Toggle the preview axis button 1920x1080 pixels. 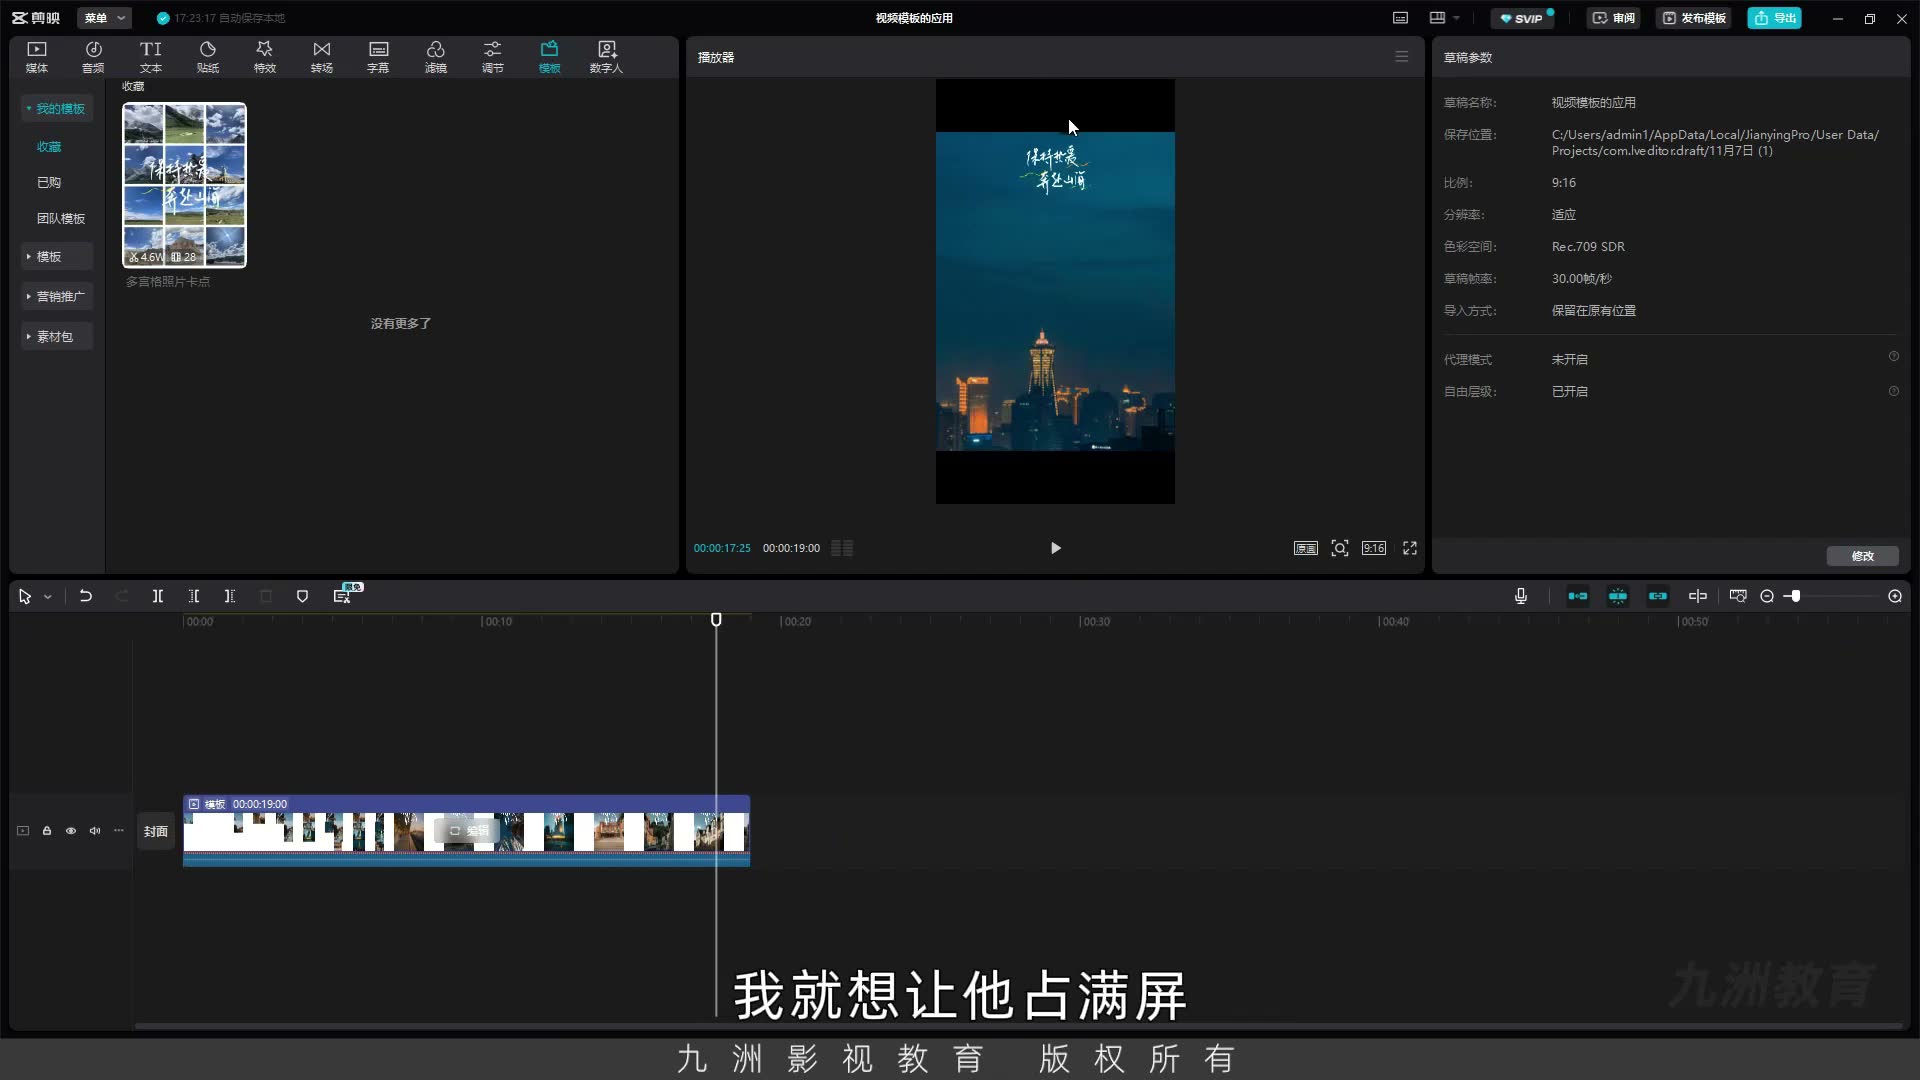tap(1698, 596)
